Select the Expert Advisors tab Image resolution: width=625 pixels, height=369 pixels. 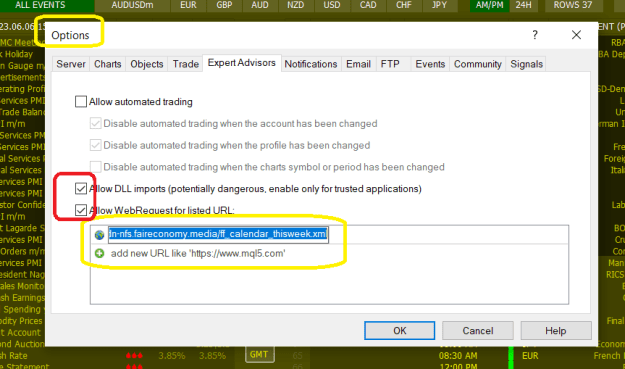242,63
